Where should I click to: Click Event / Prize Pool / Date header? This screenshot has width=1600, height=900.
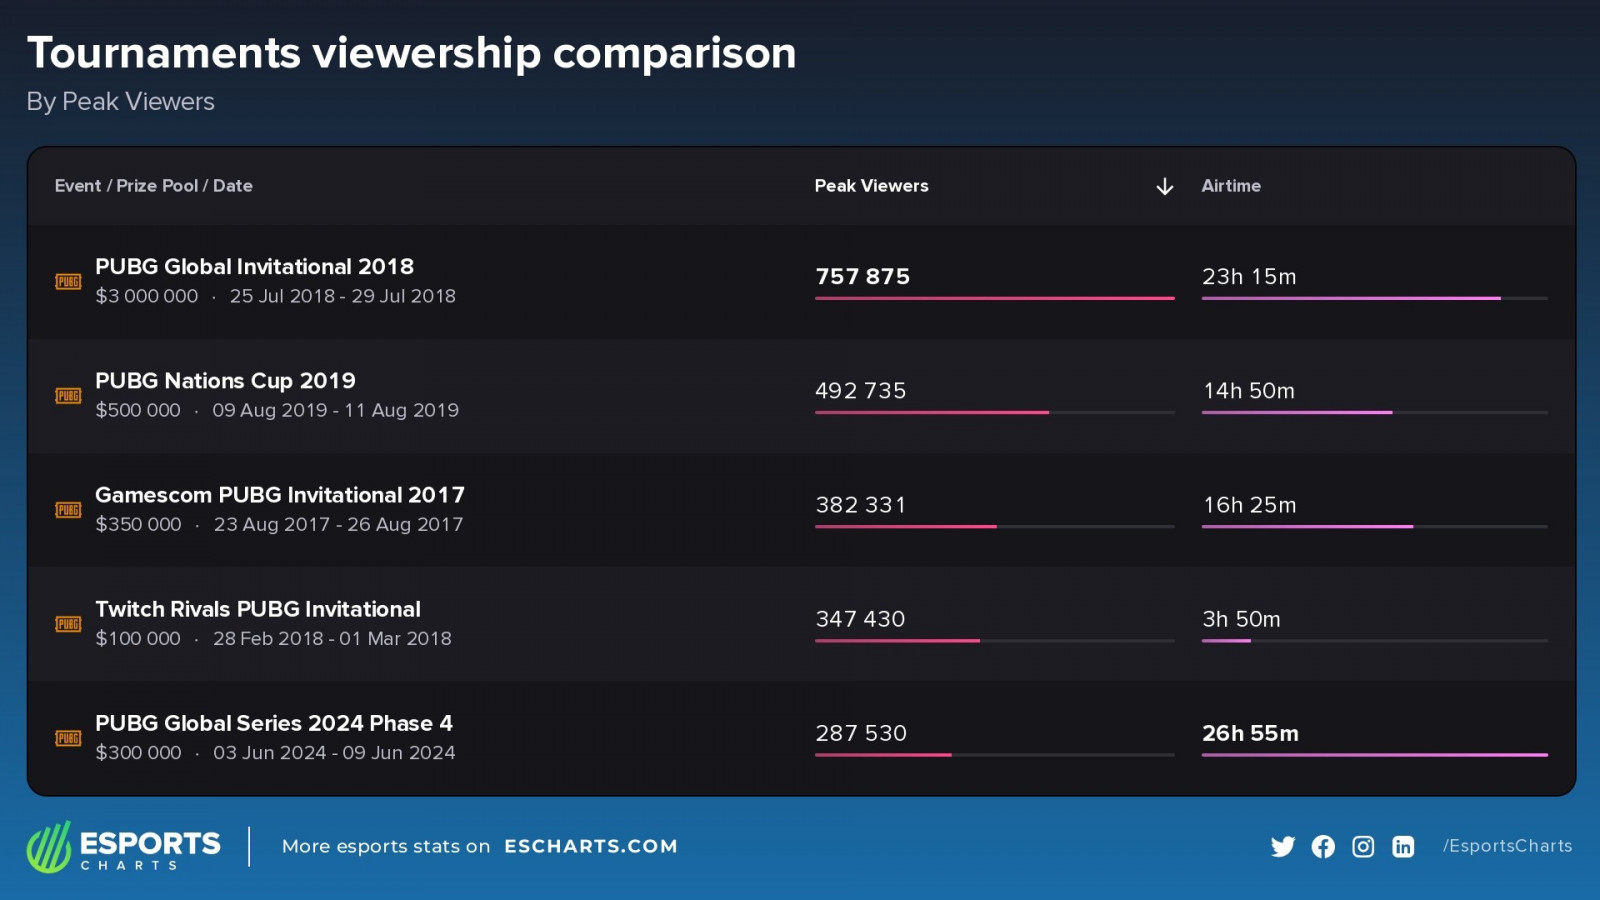click(x=153, y=186)
